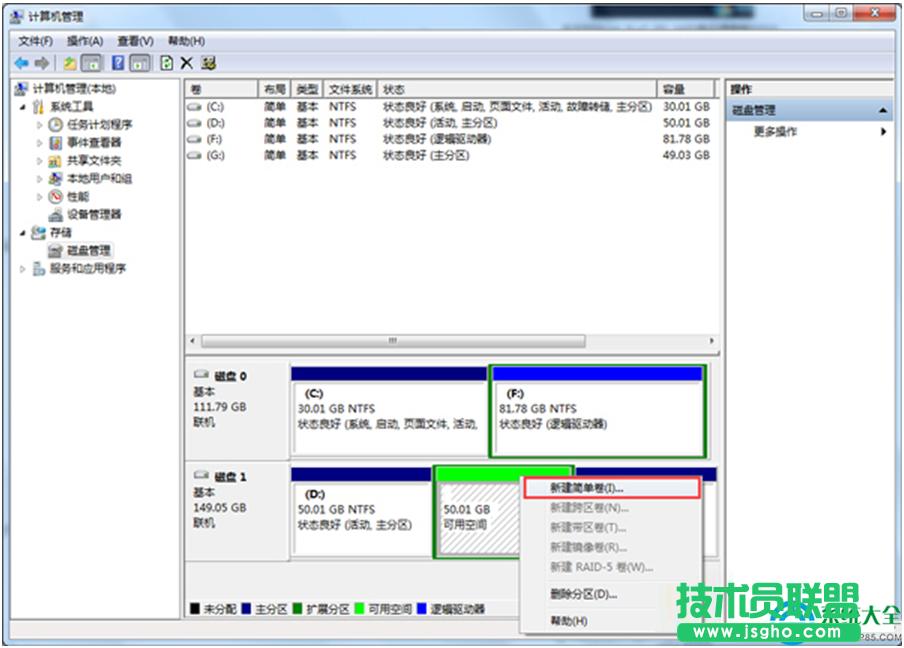This screenshot has width=904, height=648.
Task: Expand the 共享文件夹 node arrow
Action: pos(39,161)
